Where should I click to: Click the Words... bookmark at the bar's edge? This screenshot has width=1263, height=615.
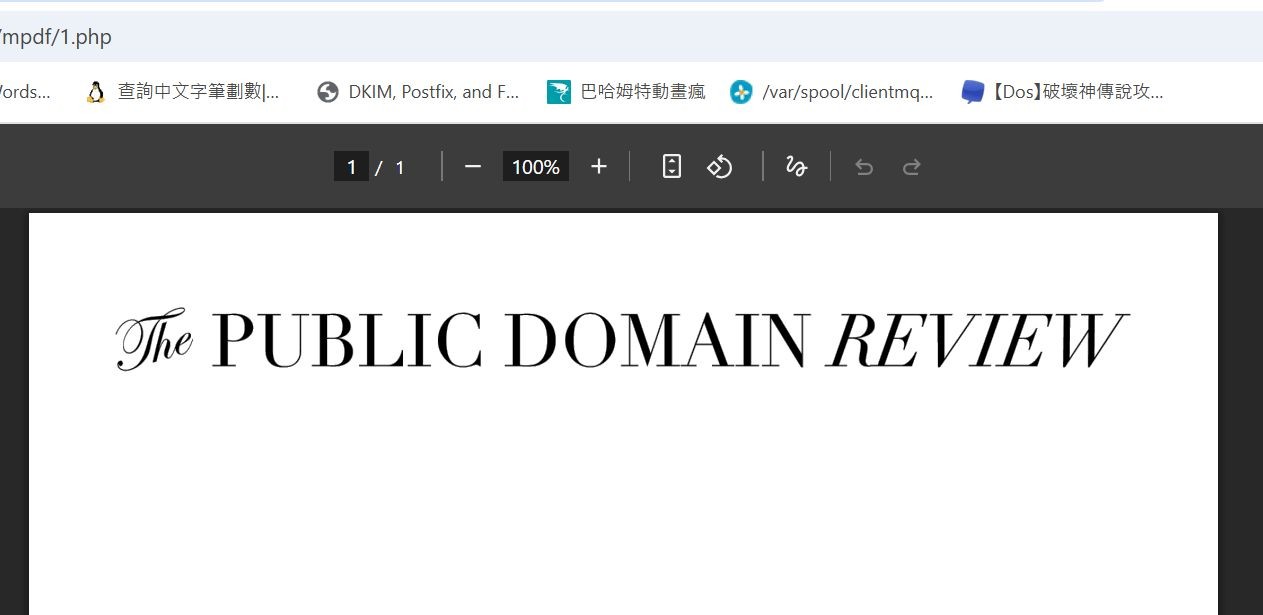click(26, 92)
